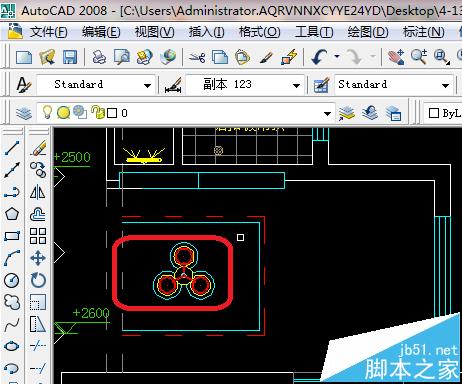Select the Polygon tool
Viewport: 462px width, 384px height.
pyautogui.click(x=12, y=214)
